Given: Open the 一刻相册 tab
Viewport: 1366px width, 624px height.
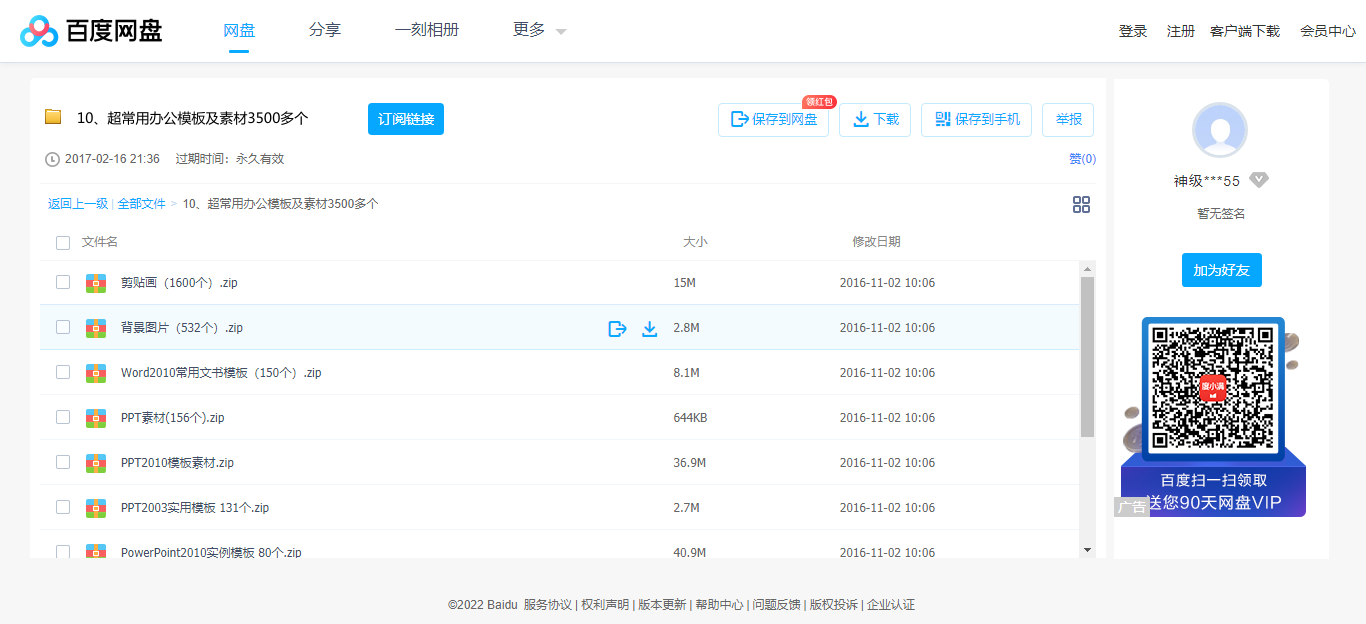Looking at the screenshot, I should [427, 30].
